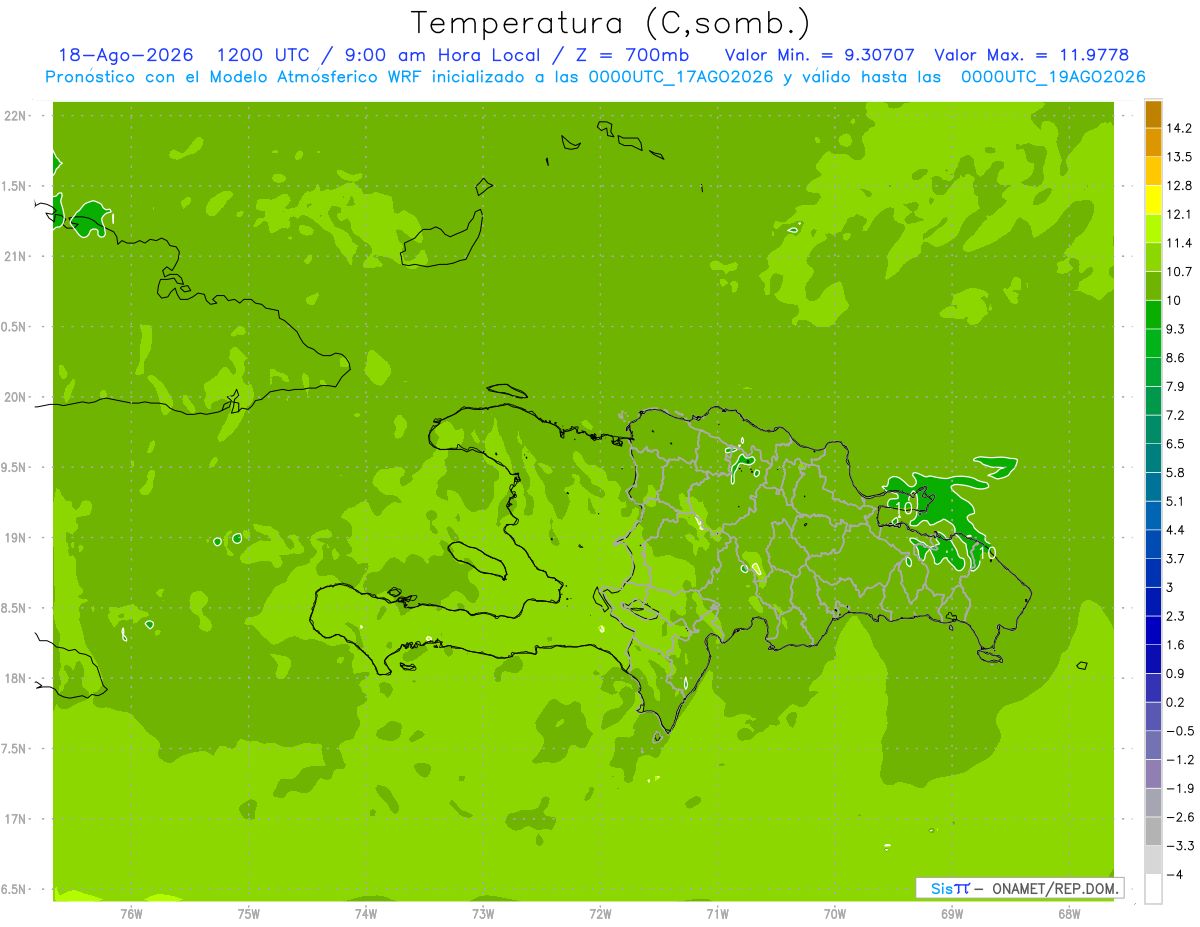Click the '-0.5' colorbar value

[1180, 731]
